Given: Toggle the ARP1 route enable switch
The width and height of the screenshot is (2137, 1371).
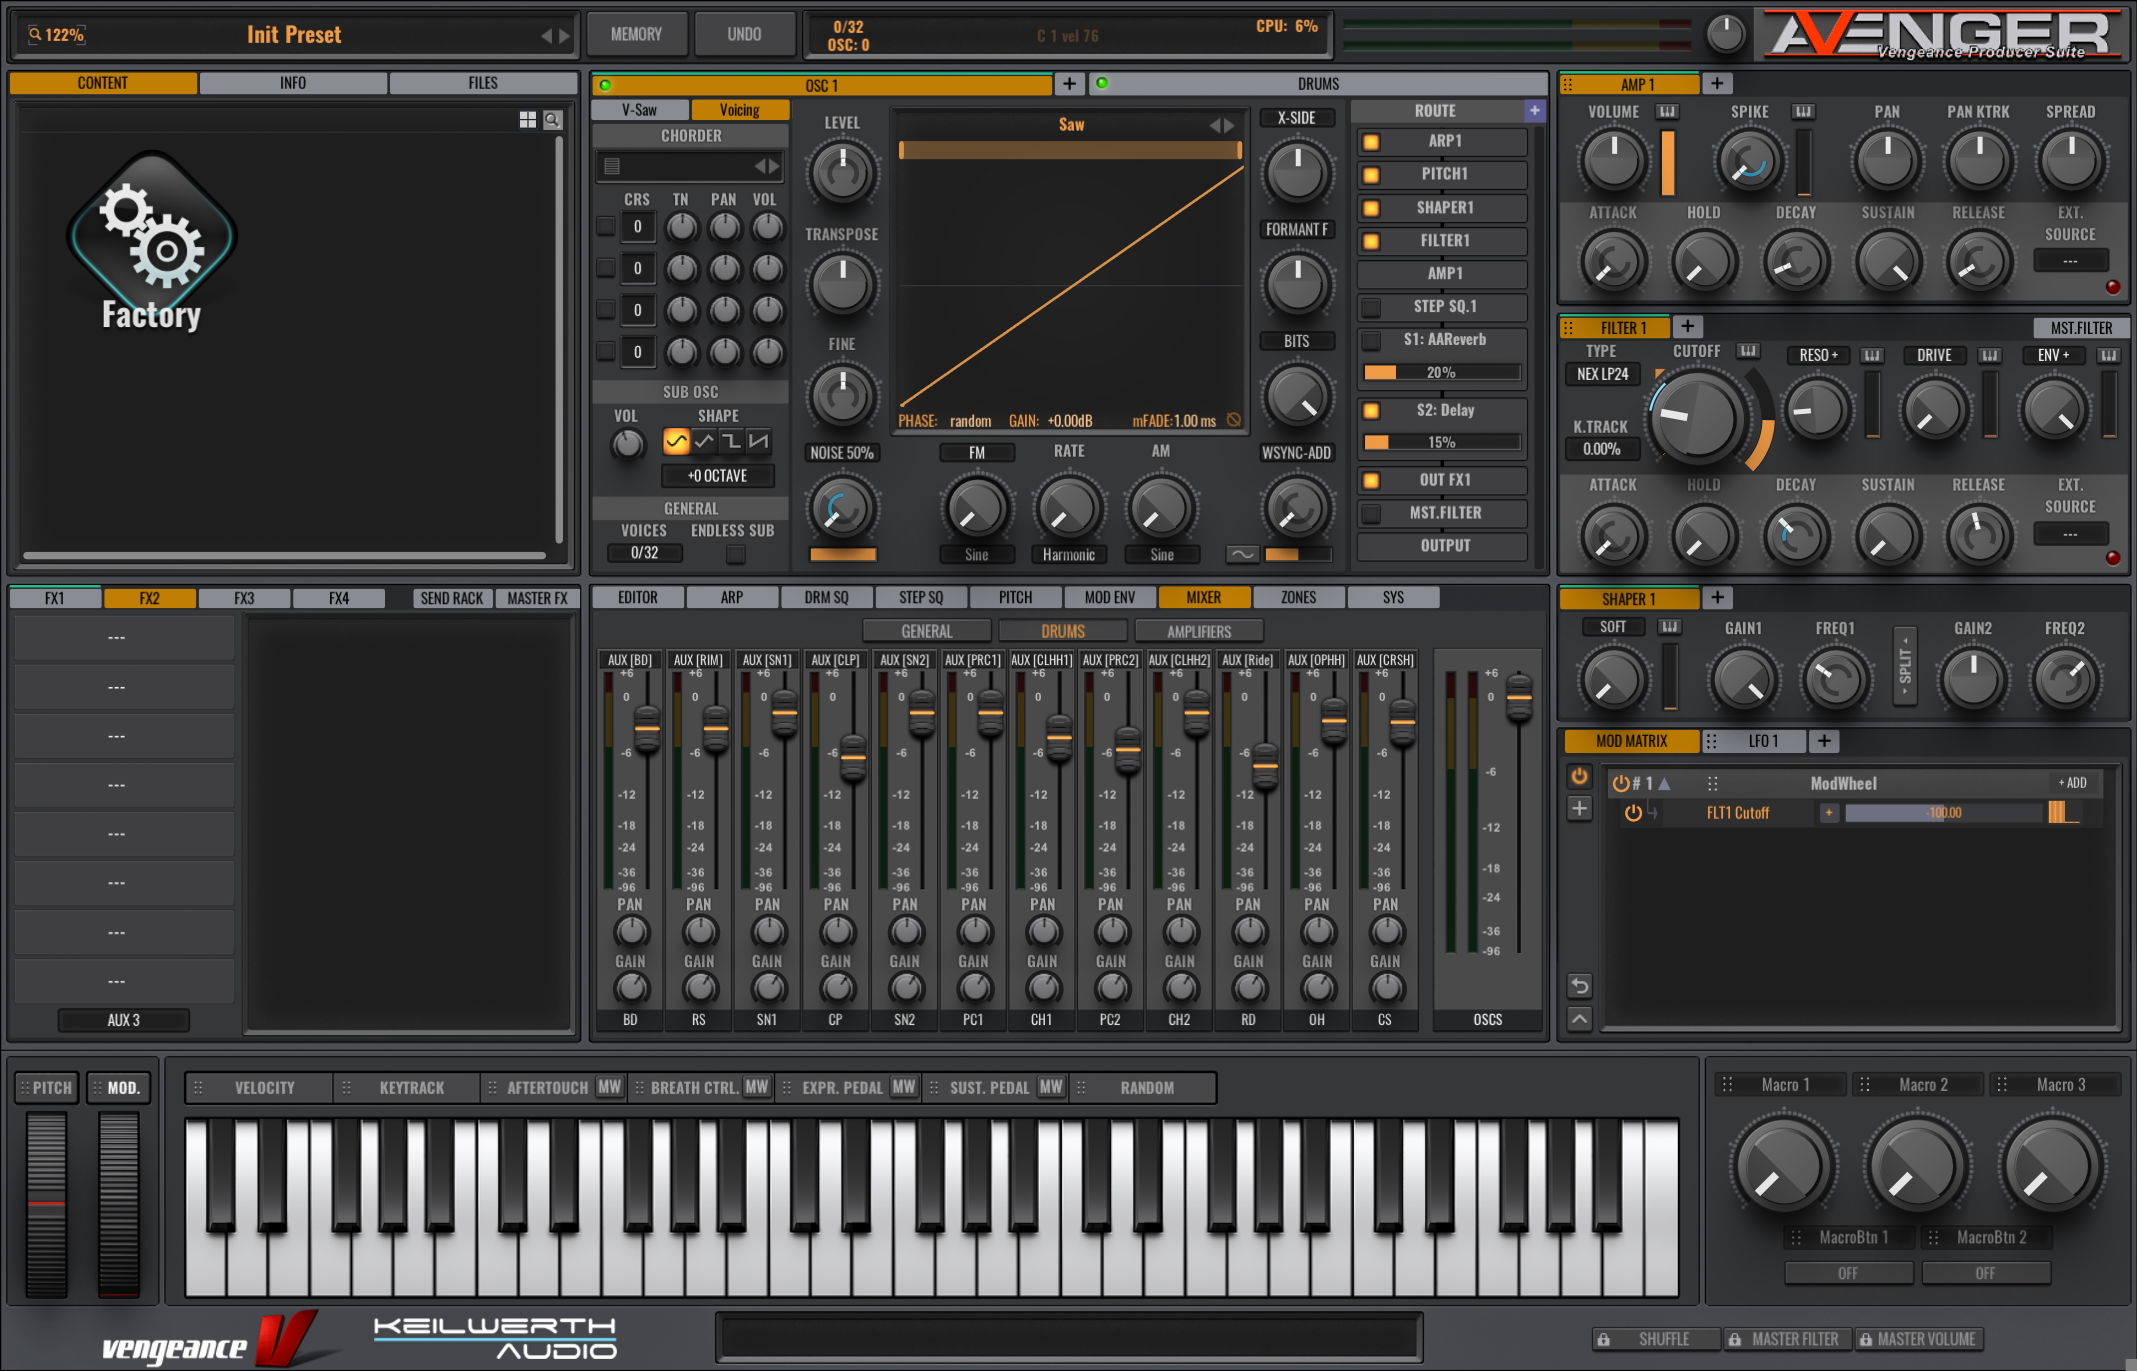Looking at the screenshot, I should click(x=1371, y=142).
